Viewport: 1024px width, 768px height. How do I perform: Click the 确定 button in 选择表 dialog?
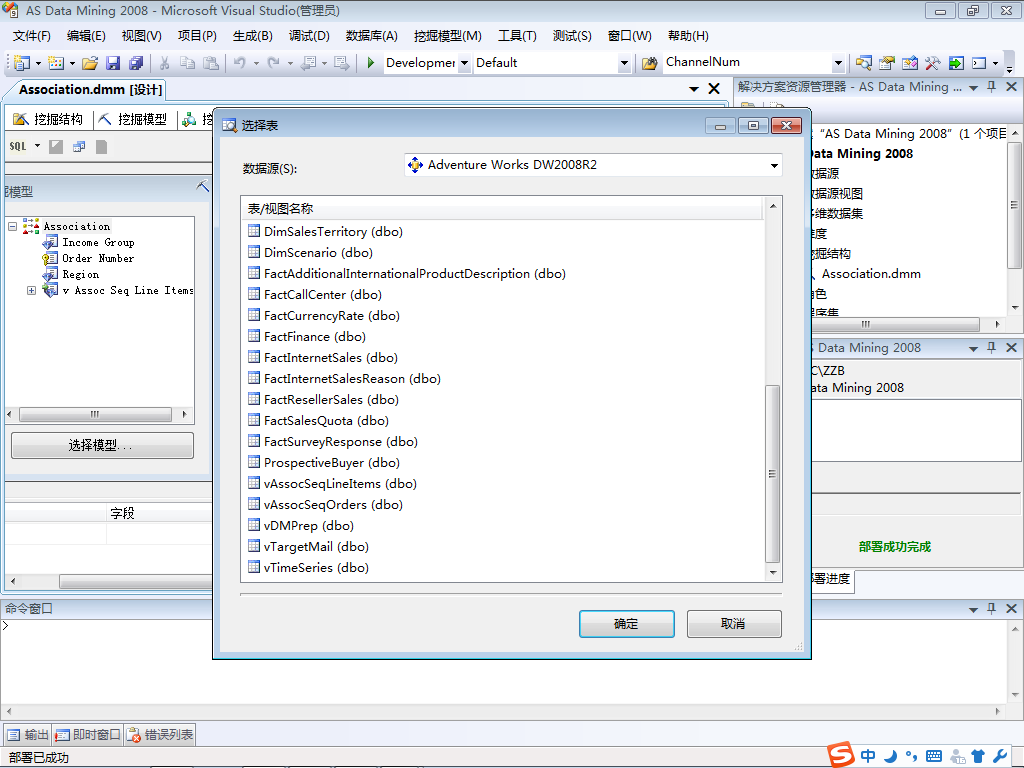[626, 624]
